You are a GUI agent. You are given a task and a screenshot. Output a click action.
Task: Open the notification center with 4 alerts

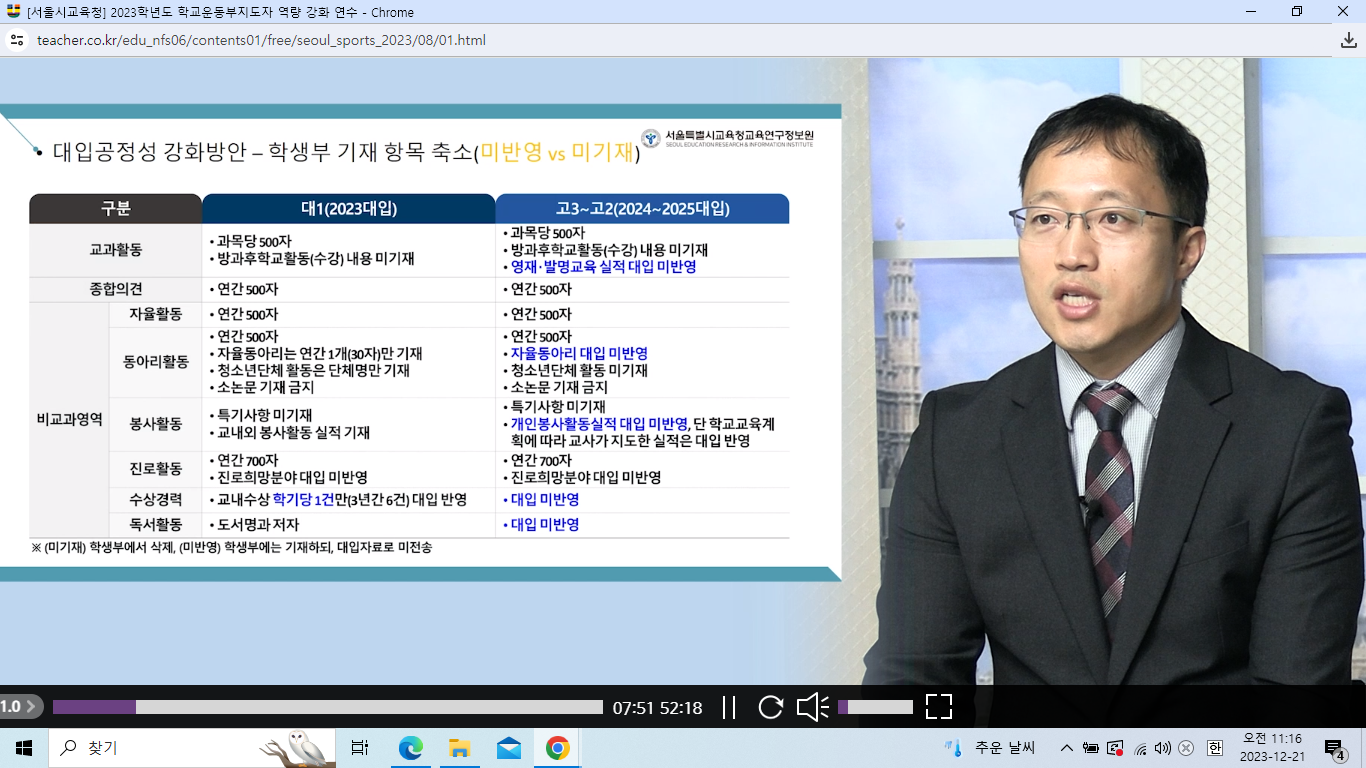(1335, 748)
